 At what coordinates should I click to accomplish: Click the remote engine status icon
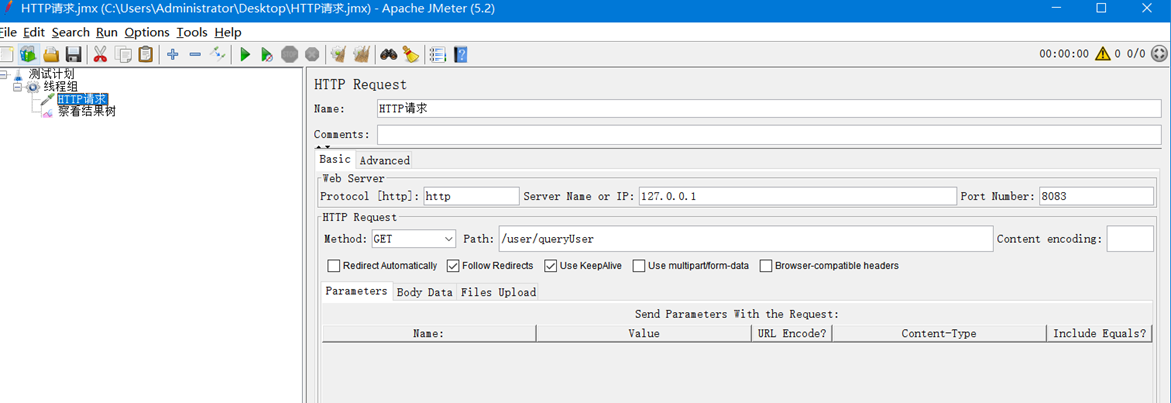tap(1158, 54)
